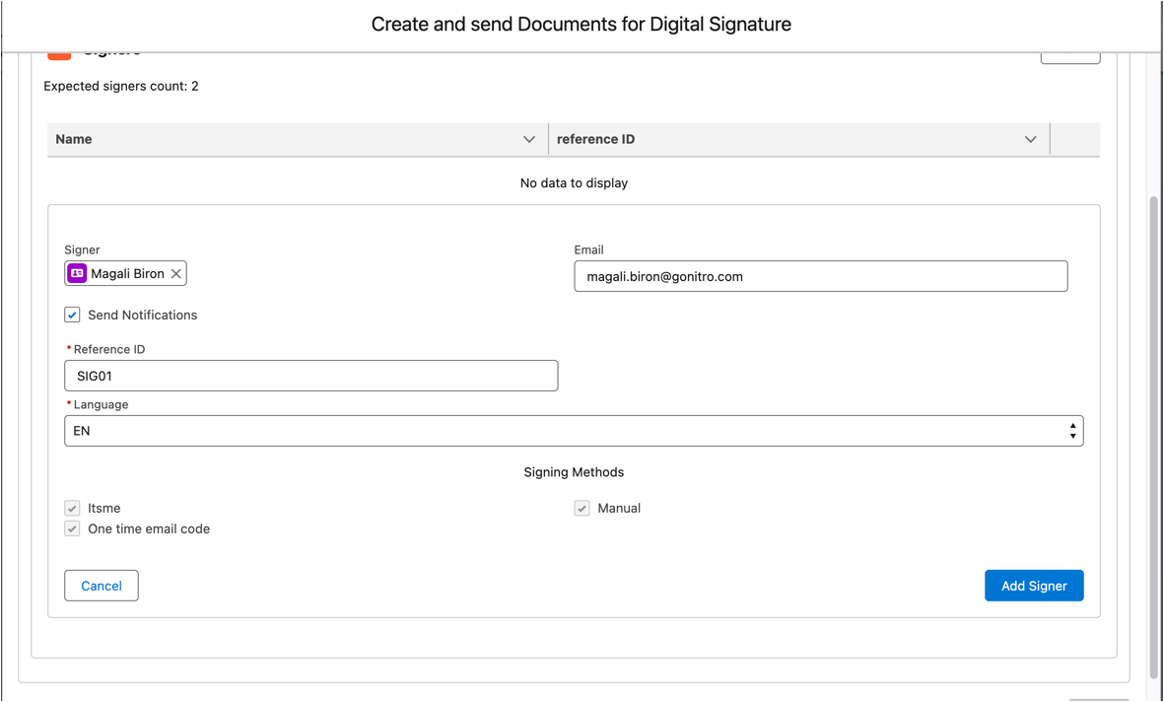Toggle the Itsme signing method checkbox
1164x702 pixels.
tap(73, 508)
